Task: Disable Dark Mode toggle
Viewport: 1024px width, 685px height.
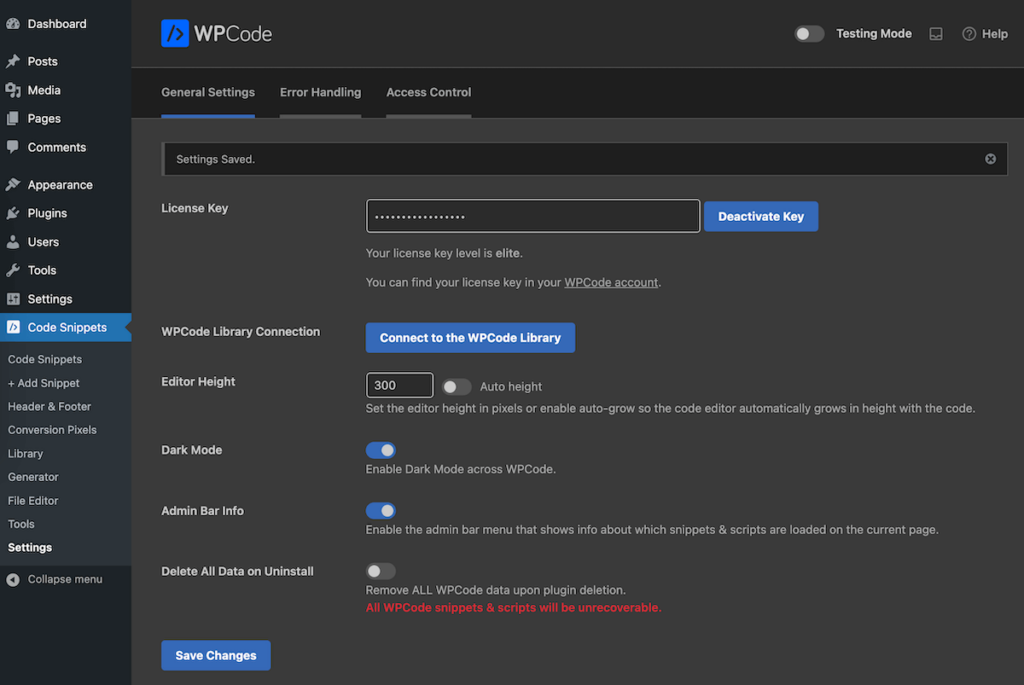Action: click(381, 450)
